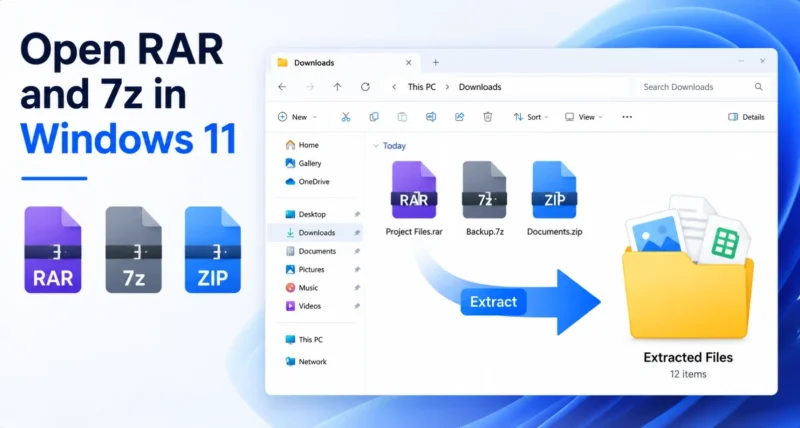This screenshot has height=428, width=800.
Task: Click the Rename toolbar icon
Action: click(431, 117)
